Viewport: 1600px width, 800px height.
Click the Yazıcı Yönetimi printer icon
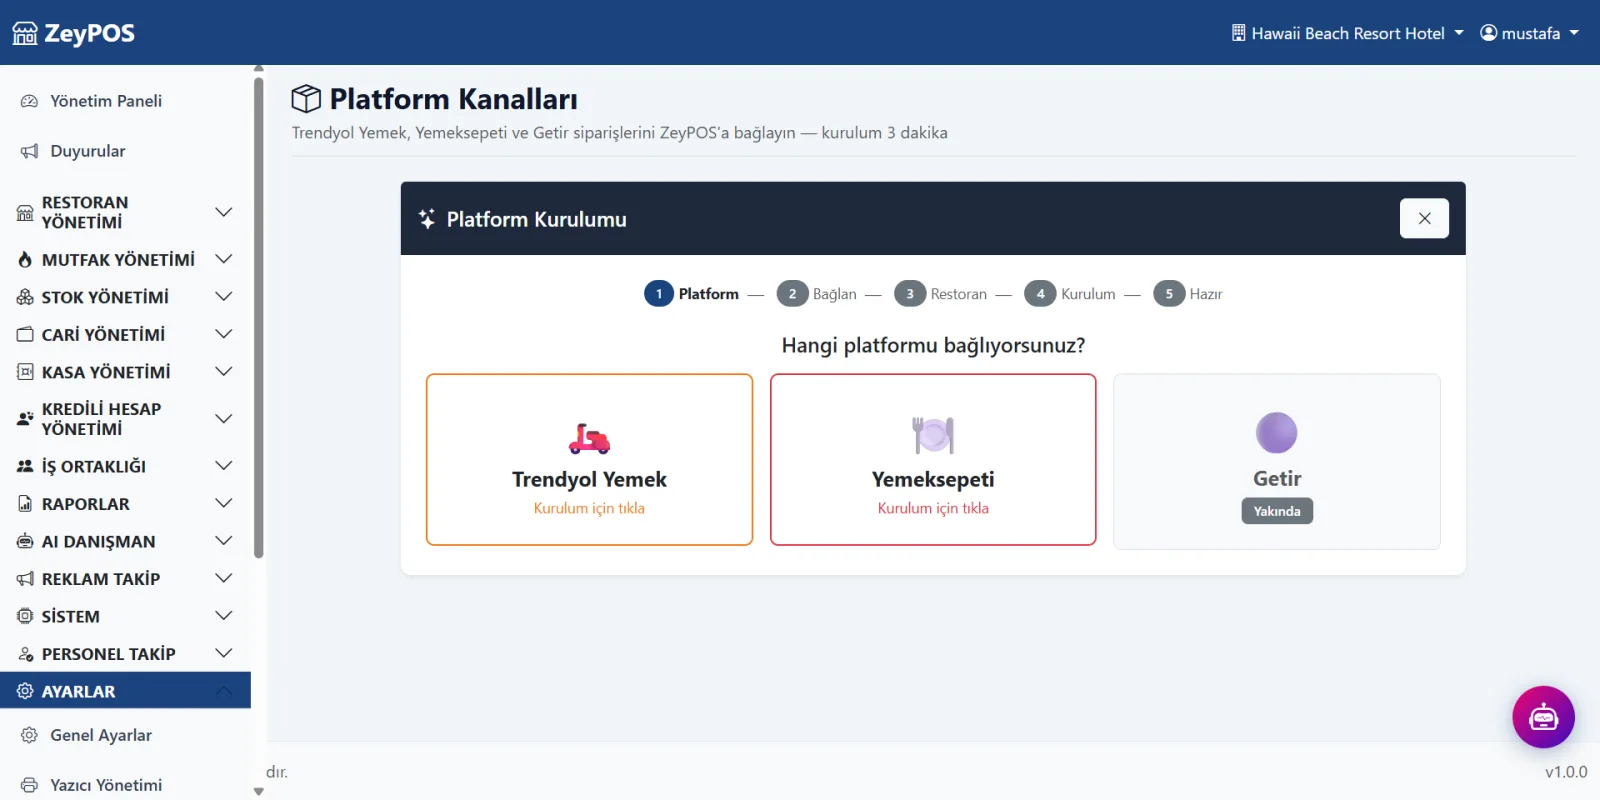[x=29, y=785]
